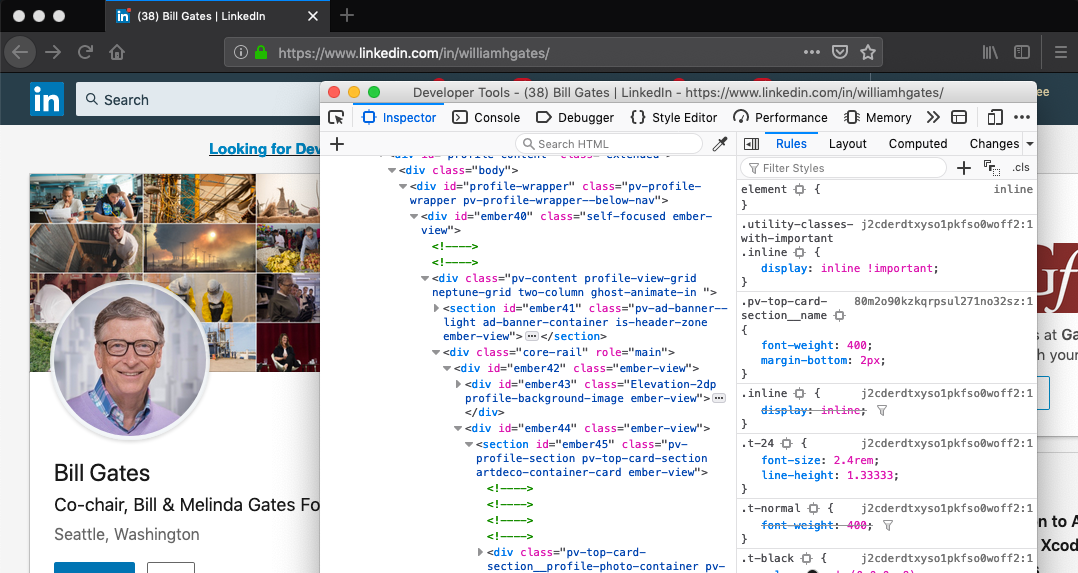Screen dimensions: 1078x573
Task: Click the Save to Pocket icon
Action: click(x=841, y=52)
